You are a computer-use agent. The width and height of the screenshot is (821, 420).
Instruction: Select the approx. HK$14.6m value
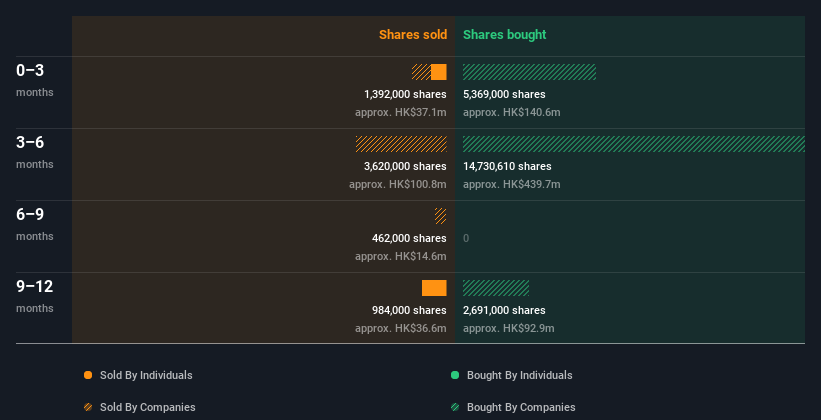pyautogui.click(x=401, y=257)
